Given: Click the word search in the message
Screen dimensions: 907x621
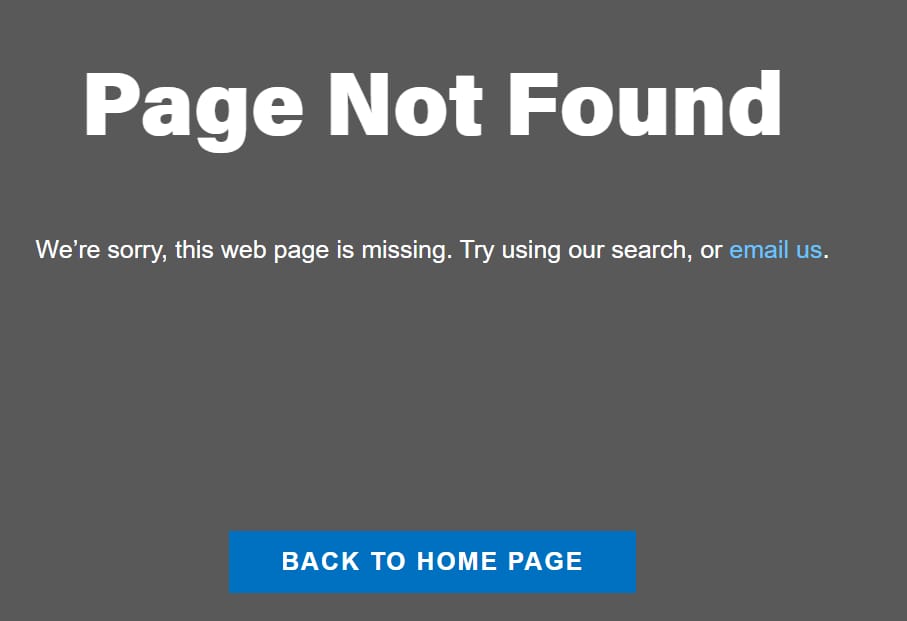Looking at the screenshot, I should [651, 250].
